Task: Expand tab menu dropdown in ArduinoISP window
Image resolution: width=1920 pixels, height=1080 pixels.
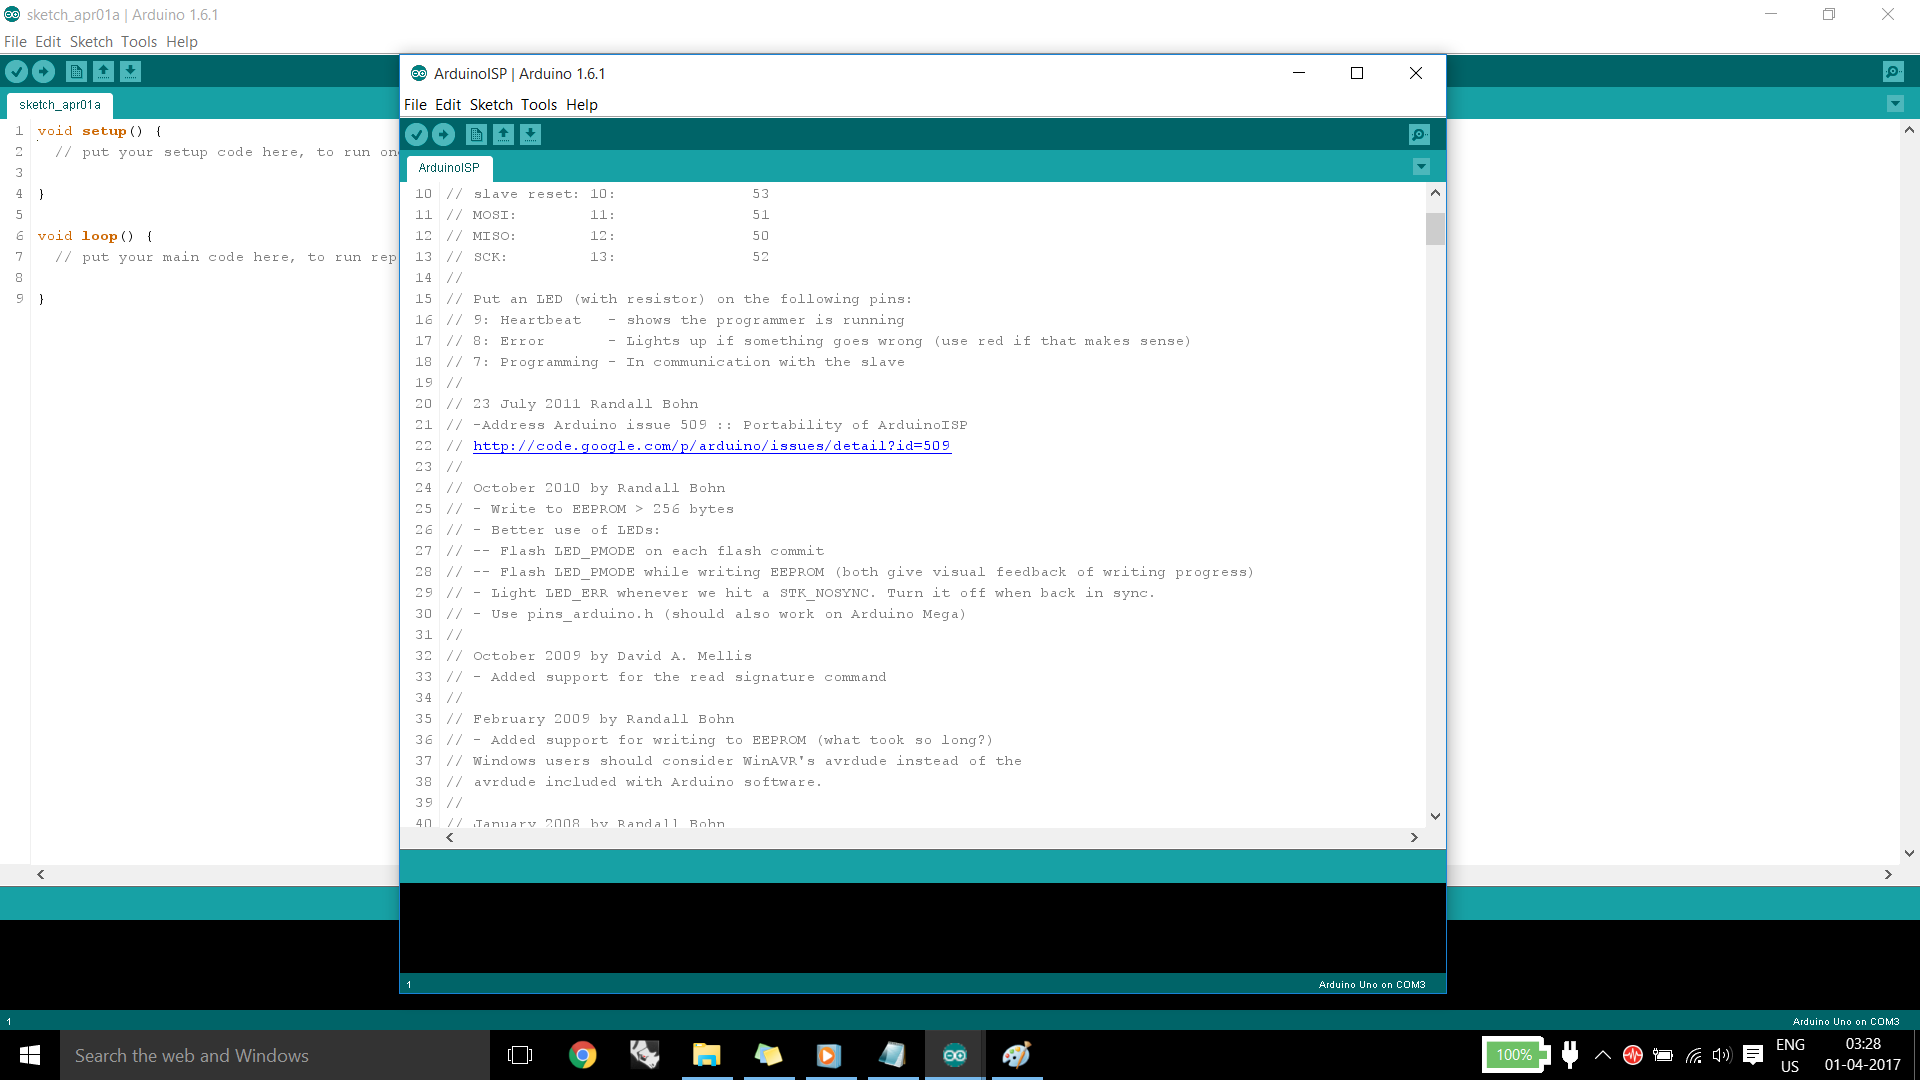Action: (x=1421, y=167)
